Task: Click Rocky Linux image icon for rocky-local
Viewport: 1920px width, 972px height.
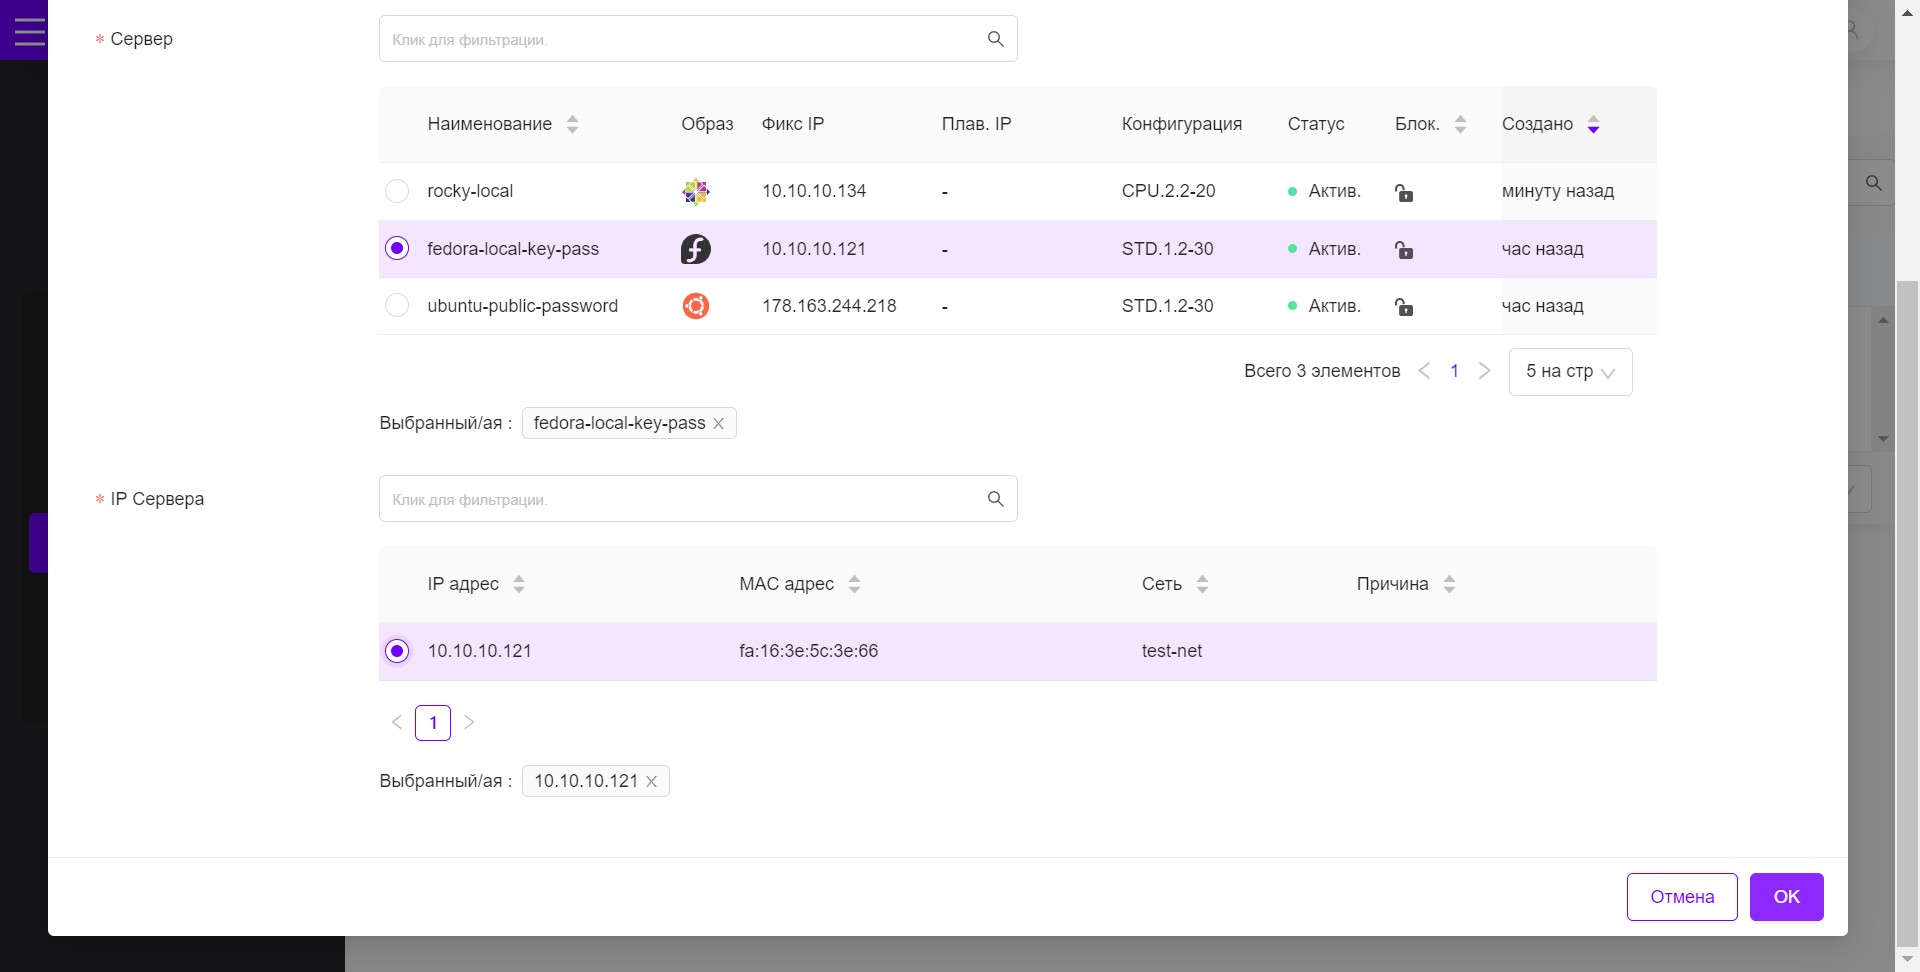Action: (x=696, y=191)
